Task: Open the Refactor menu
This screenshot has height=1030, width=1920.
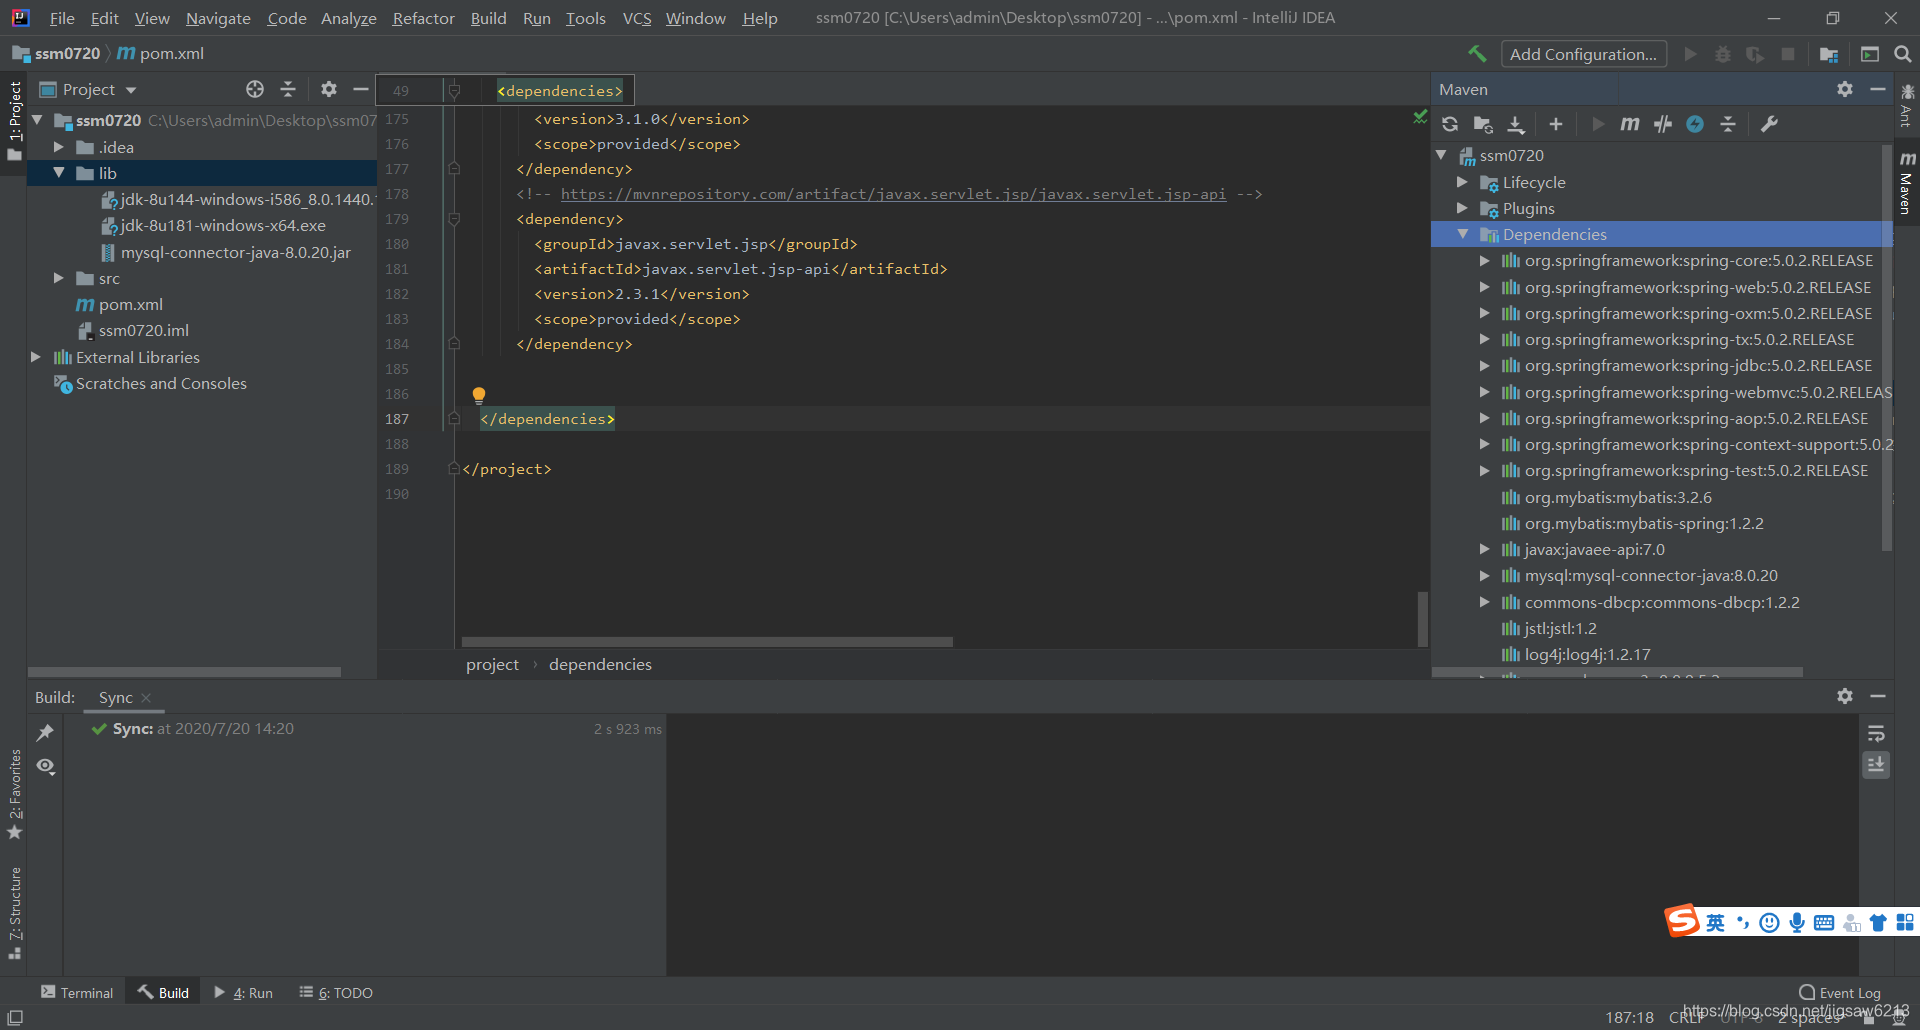Action: [423, 18]
